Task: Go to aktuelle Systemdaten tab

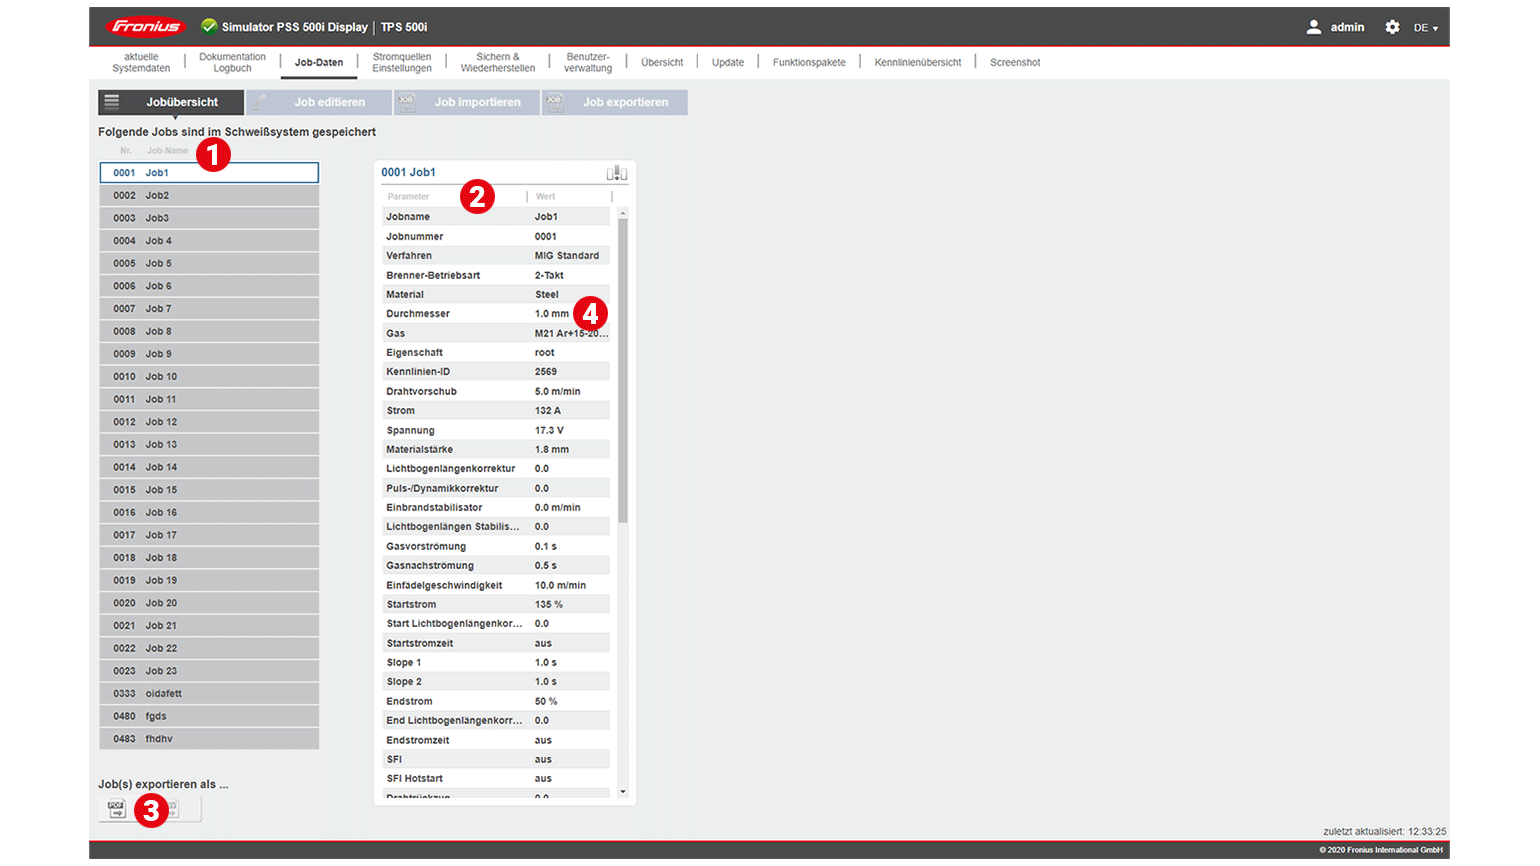Action: click(141, 62)
